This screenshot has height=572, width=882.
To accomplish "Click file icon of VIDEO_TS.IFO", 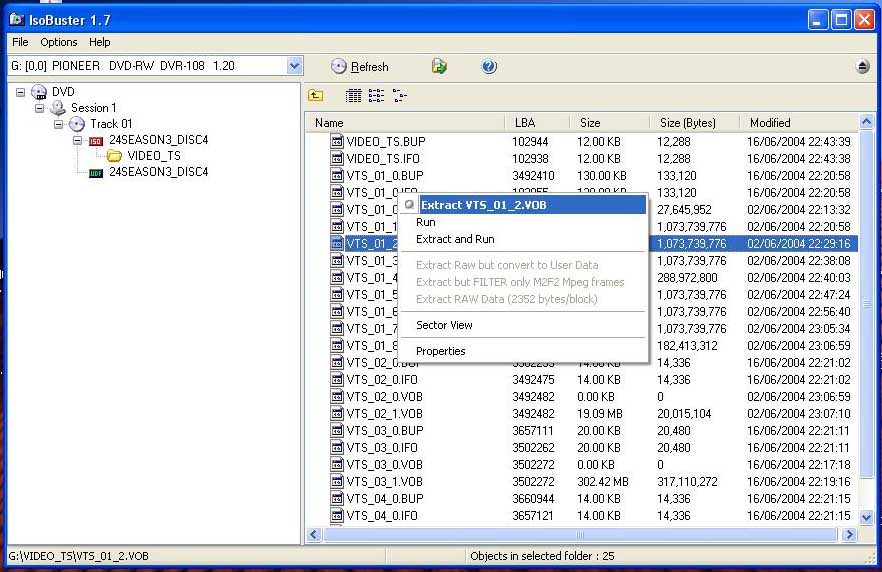I will point(337,159).
